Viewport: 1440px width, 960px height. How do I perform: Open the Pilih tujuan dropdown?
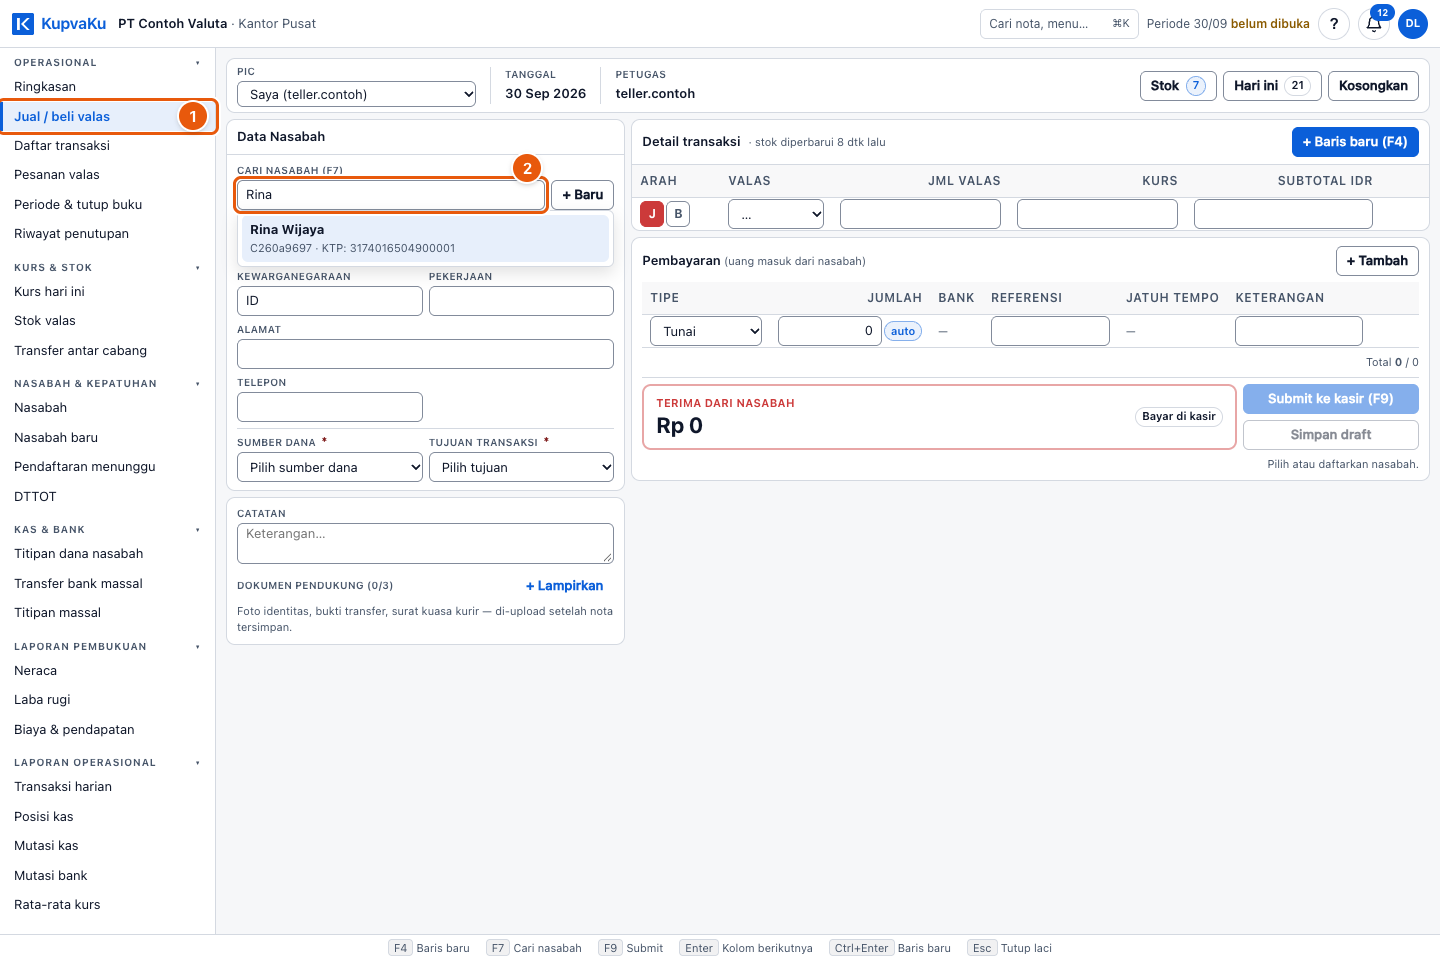tap(521, 467)
